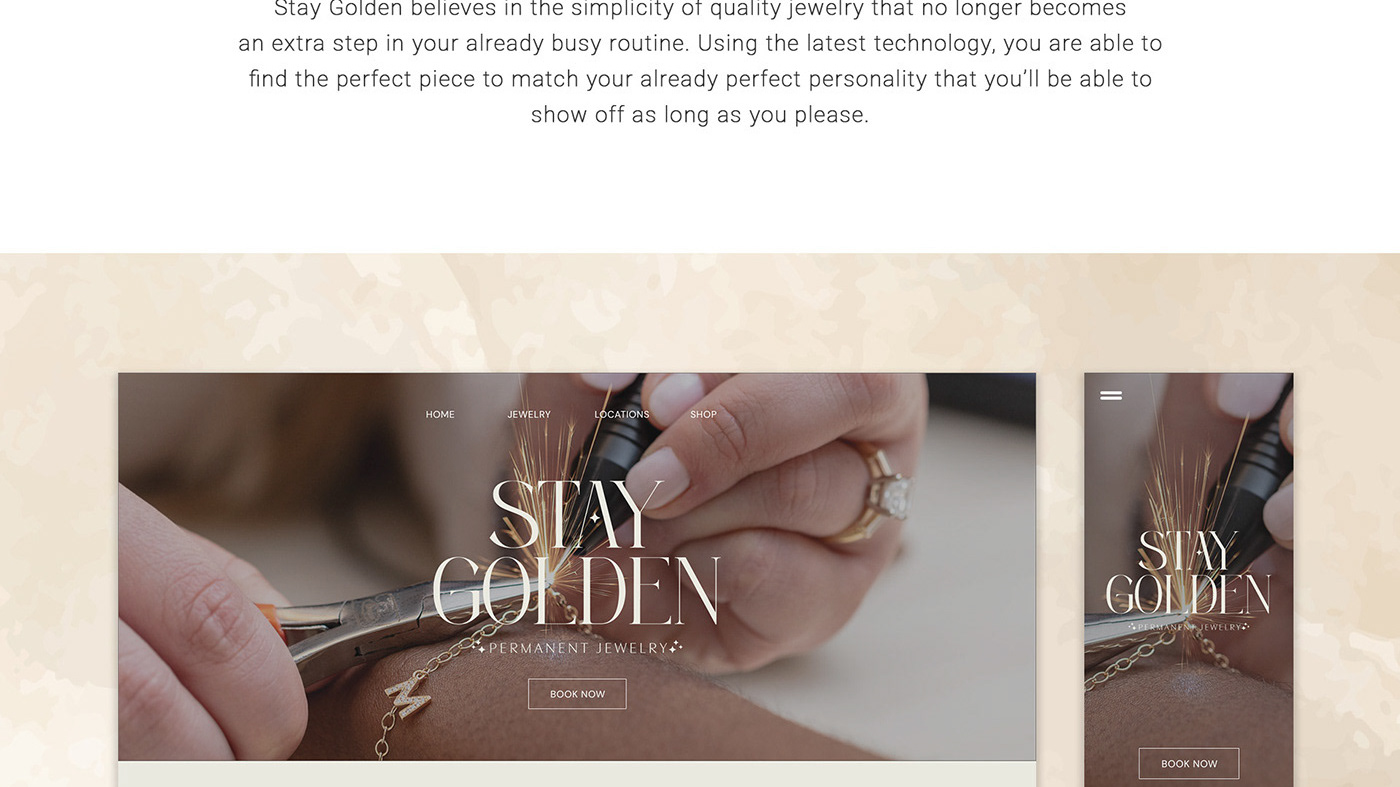Image resolution: width=1400 pixels, height=787 pixels.
Task: Click BOOK NOW in desktop mockup
Action: coord(577,694)
